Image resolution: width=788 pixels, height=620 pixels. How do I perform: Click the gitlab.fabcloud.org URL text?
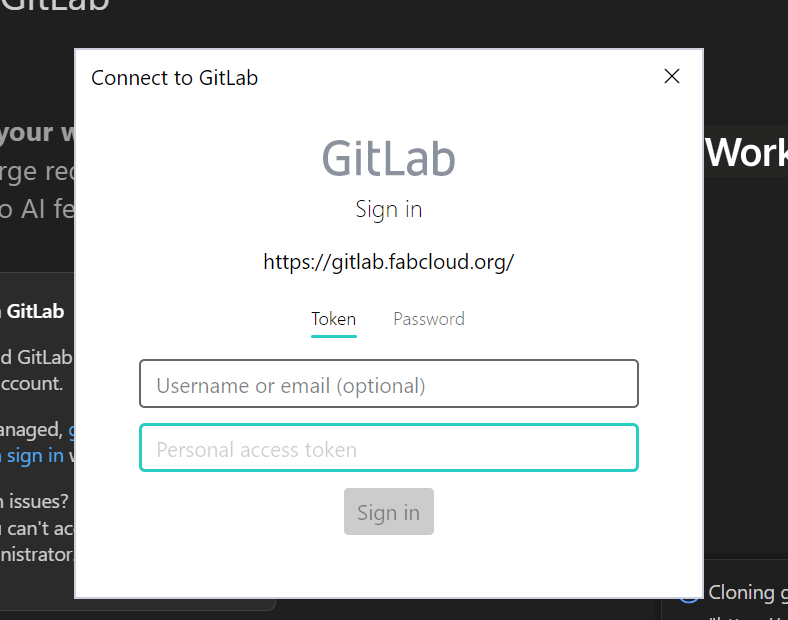(x=388, y=262)
